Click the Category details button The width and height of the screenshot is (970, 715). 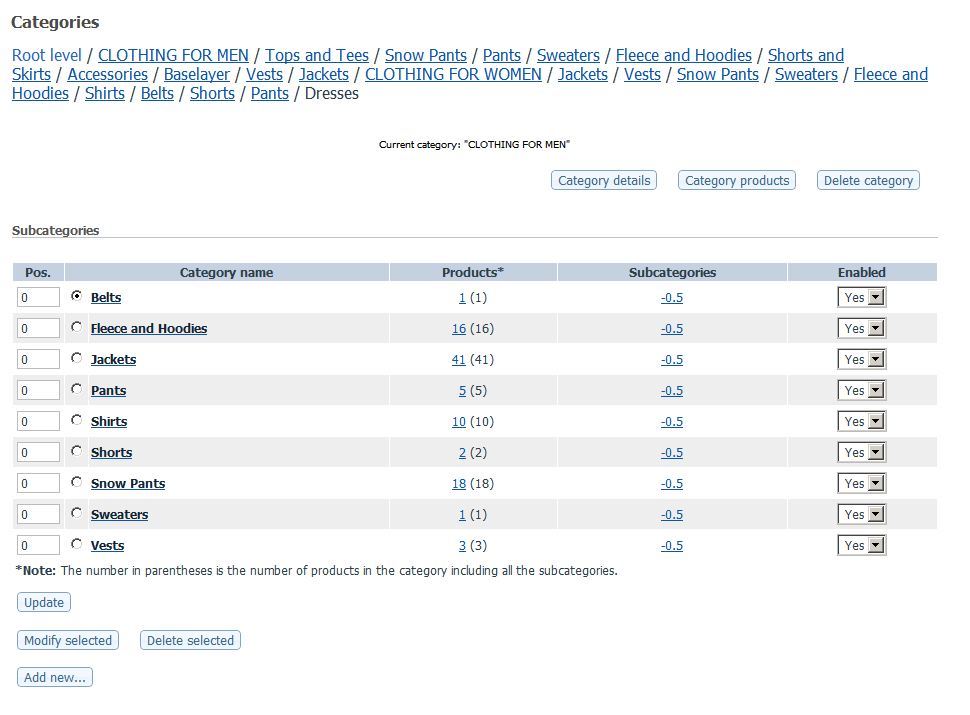604,181
